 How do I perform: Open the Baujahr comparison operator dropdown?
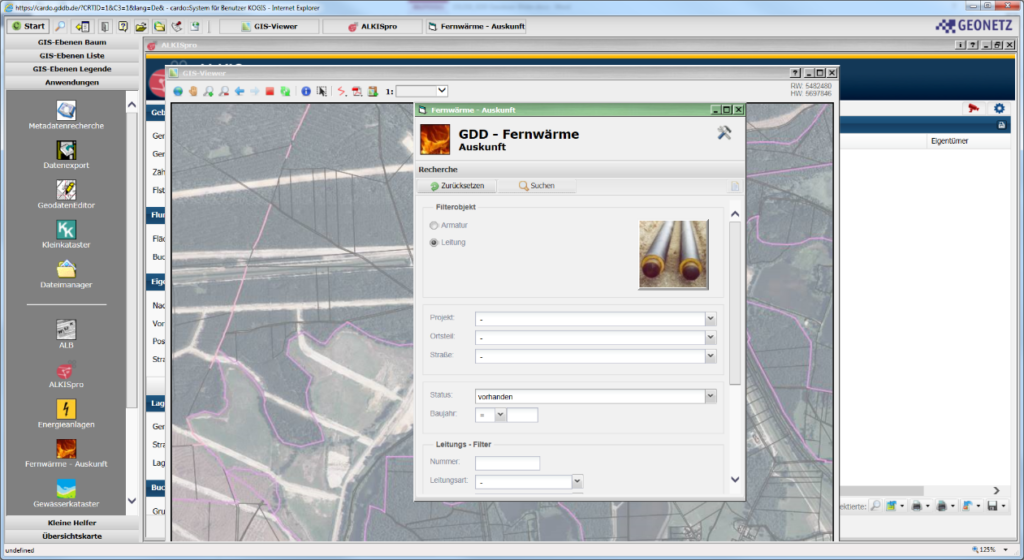tap(500, 414)
